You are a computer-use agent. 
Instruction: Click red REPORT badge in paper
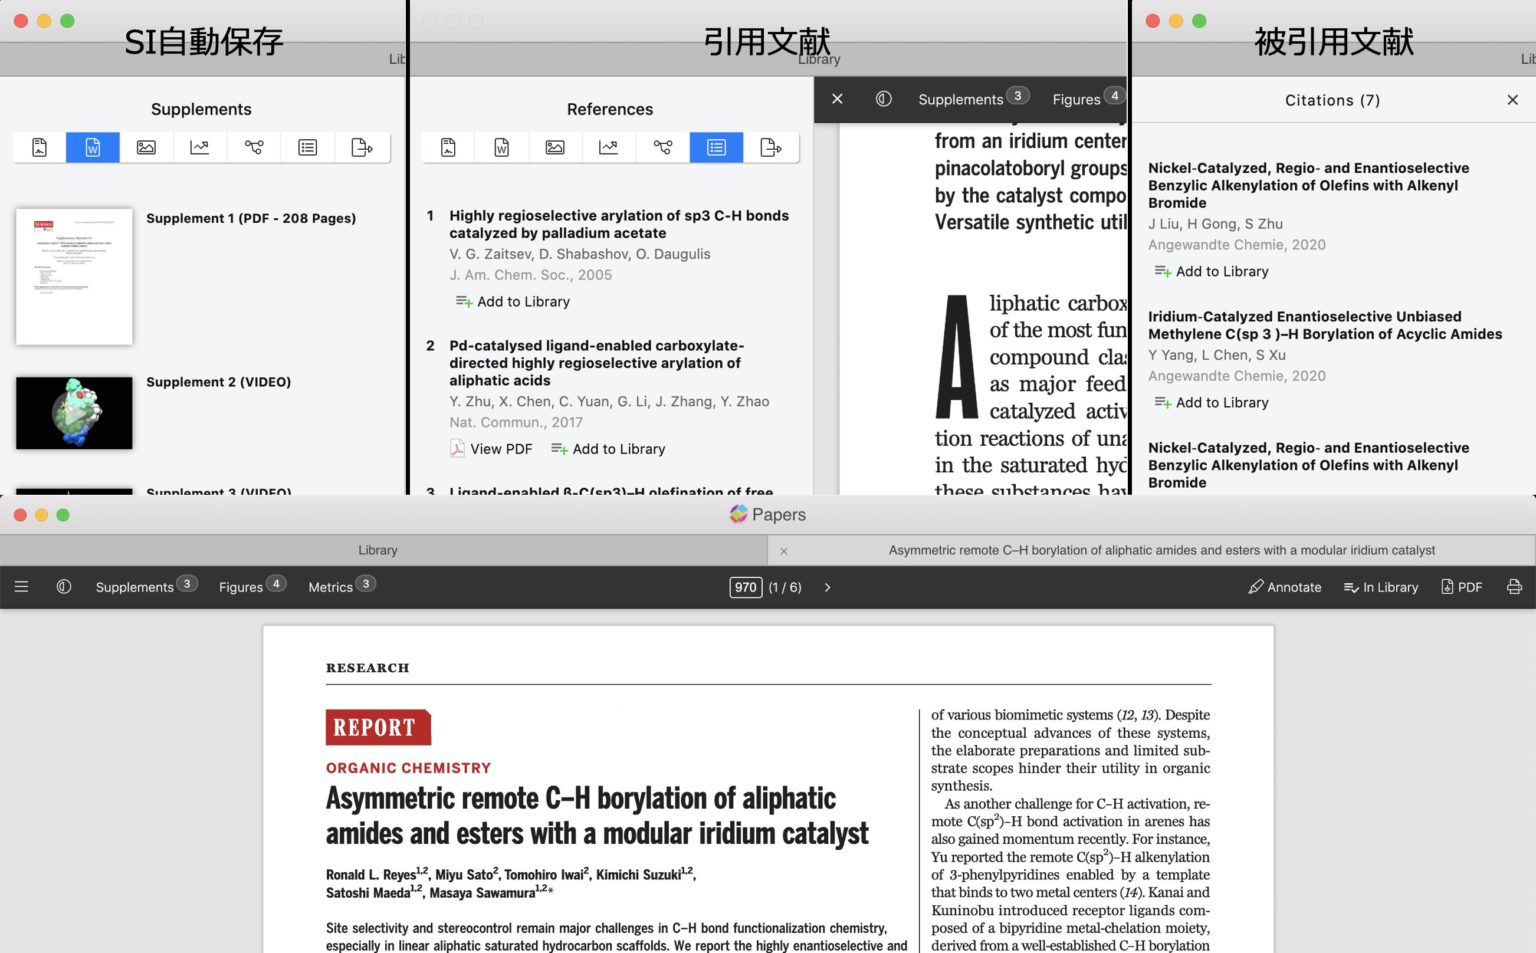(x=378, y=727)
